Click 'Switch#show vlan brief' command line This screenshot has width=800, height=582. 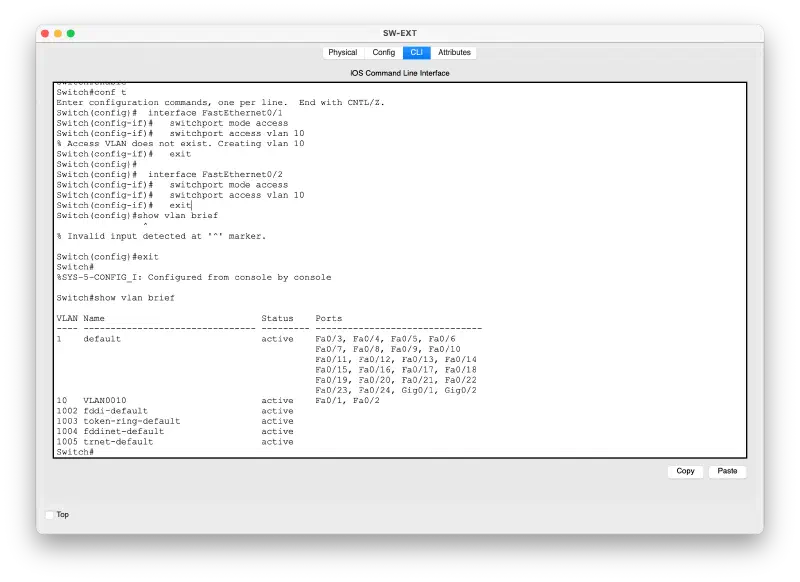pyautogui.click(x=115, y=297)
